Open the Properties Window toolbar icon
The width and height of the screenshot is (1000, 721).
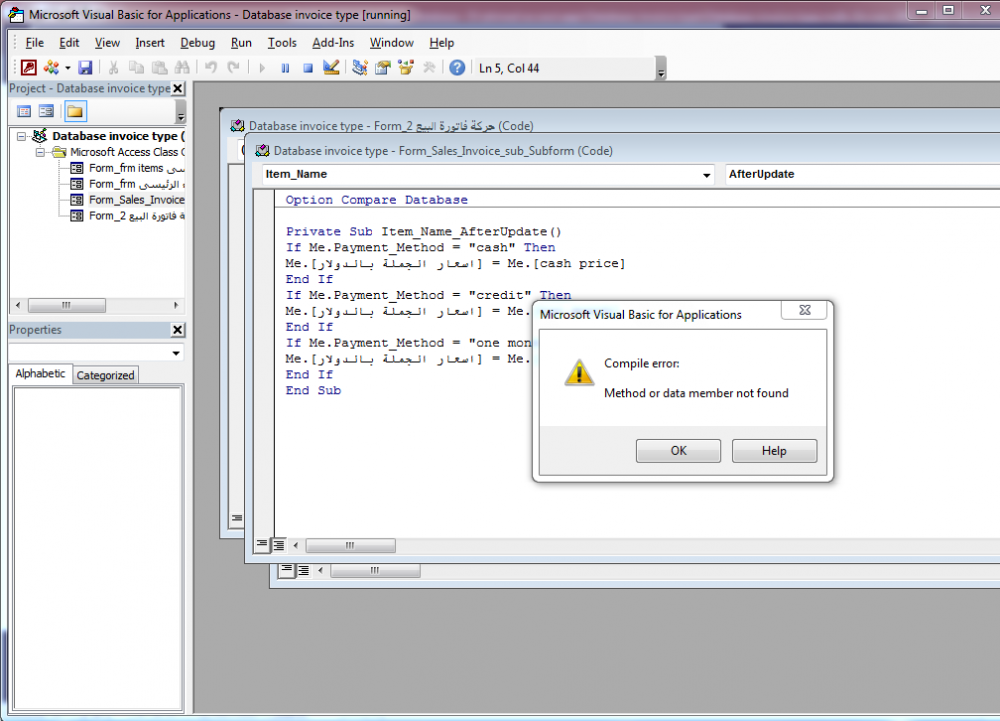[383, 68]
